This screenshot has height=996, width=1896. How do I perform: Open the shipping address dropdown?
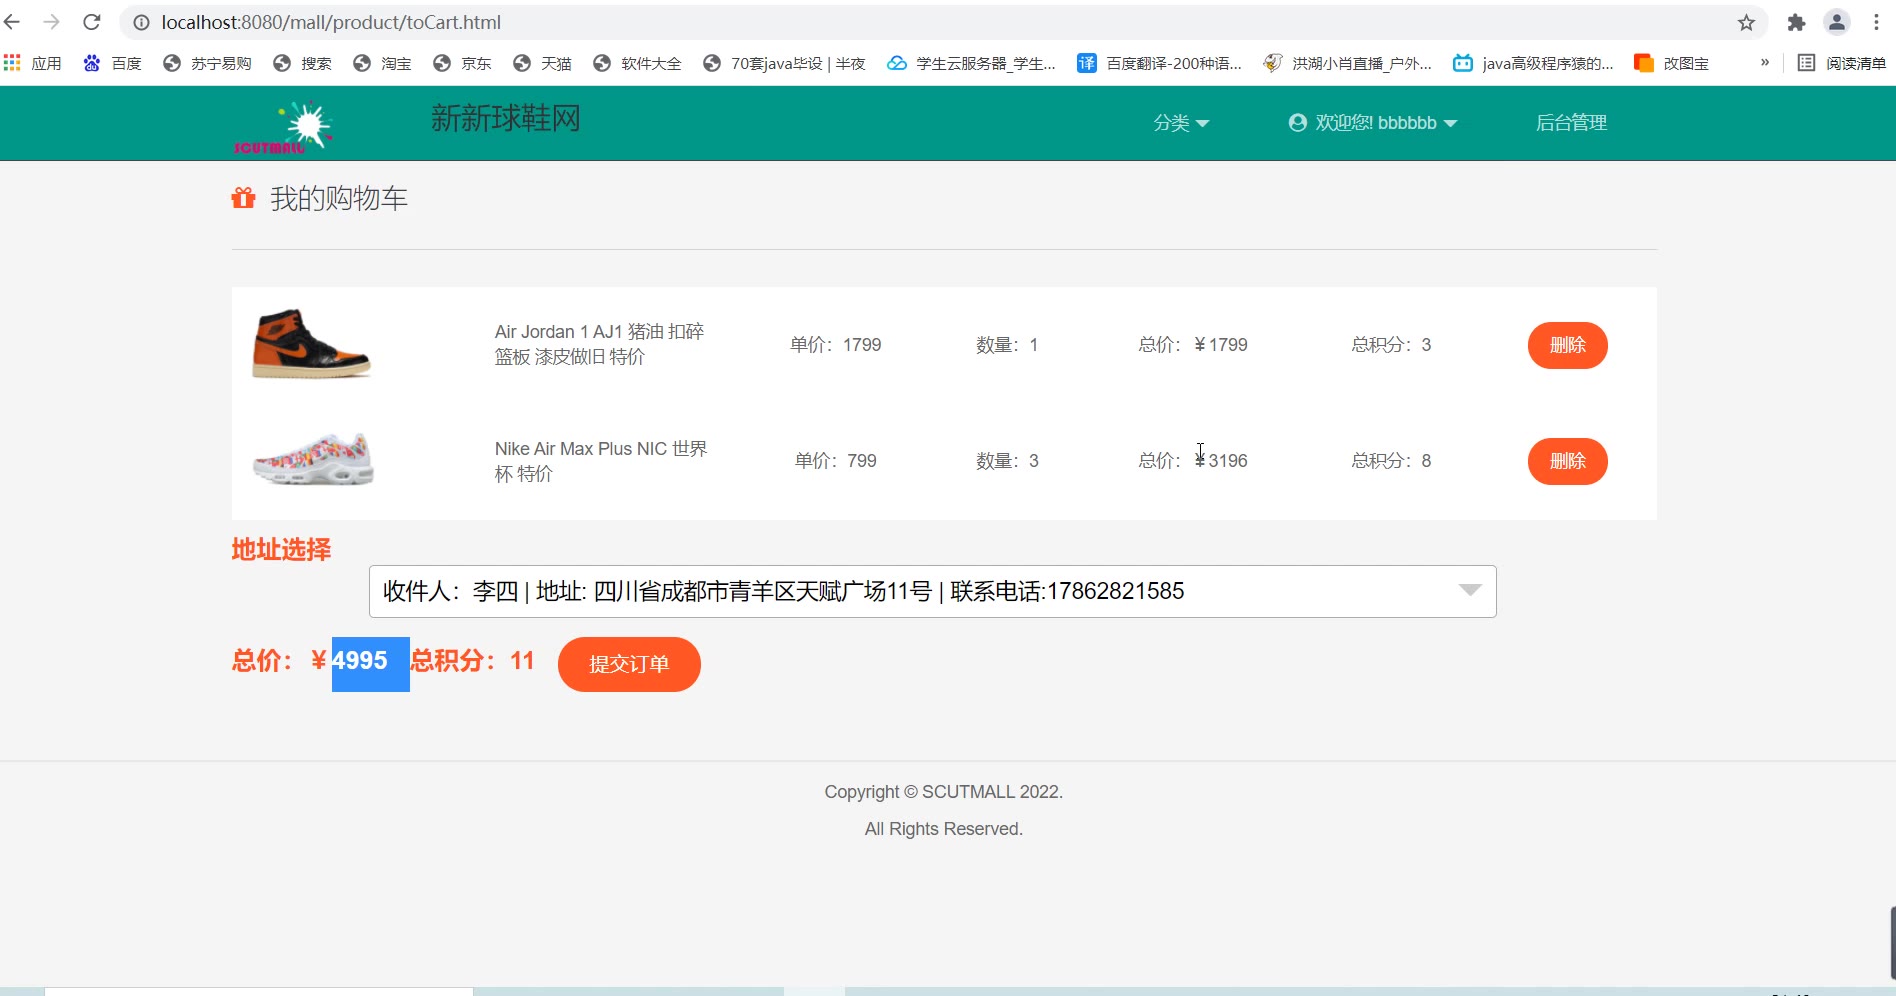tap(932, 591)
